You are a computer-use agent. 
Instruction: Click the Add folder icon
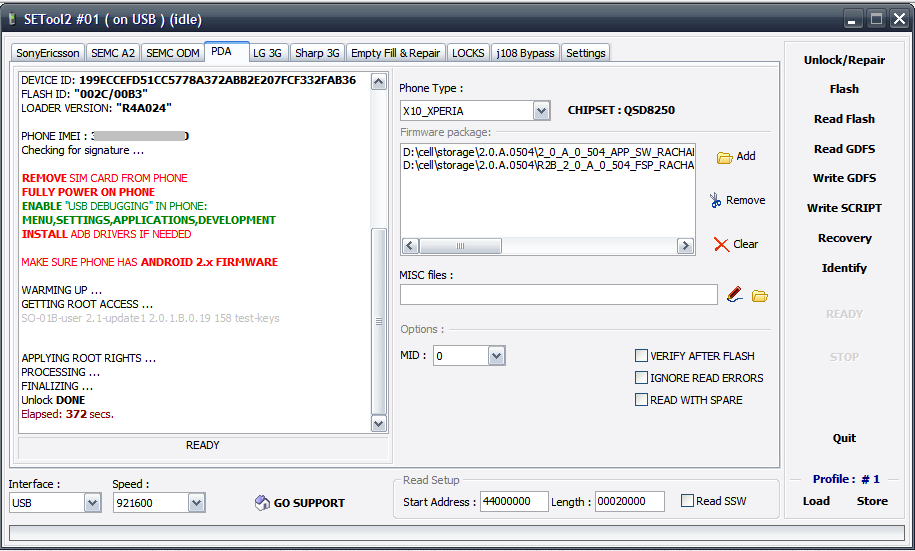[x=724, y=157]
